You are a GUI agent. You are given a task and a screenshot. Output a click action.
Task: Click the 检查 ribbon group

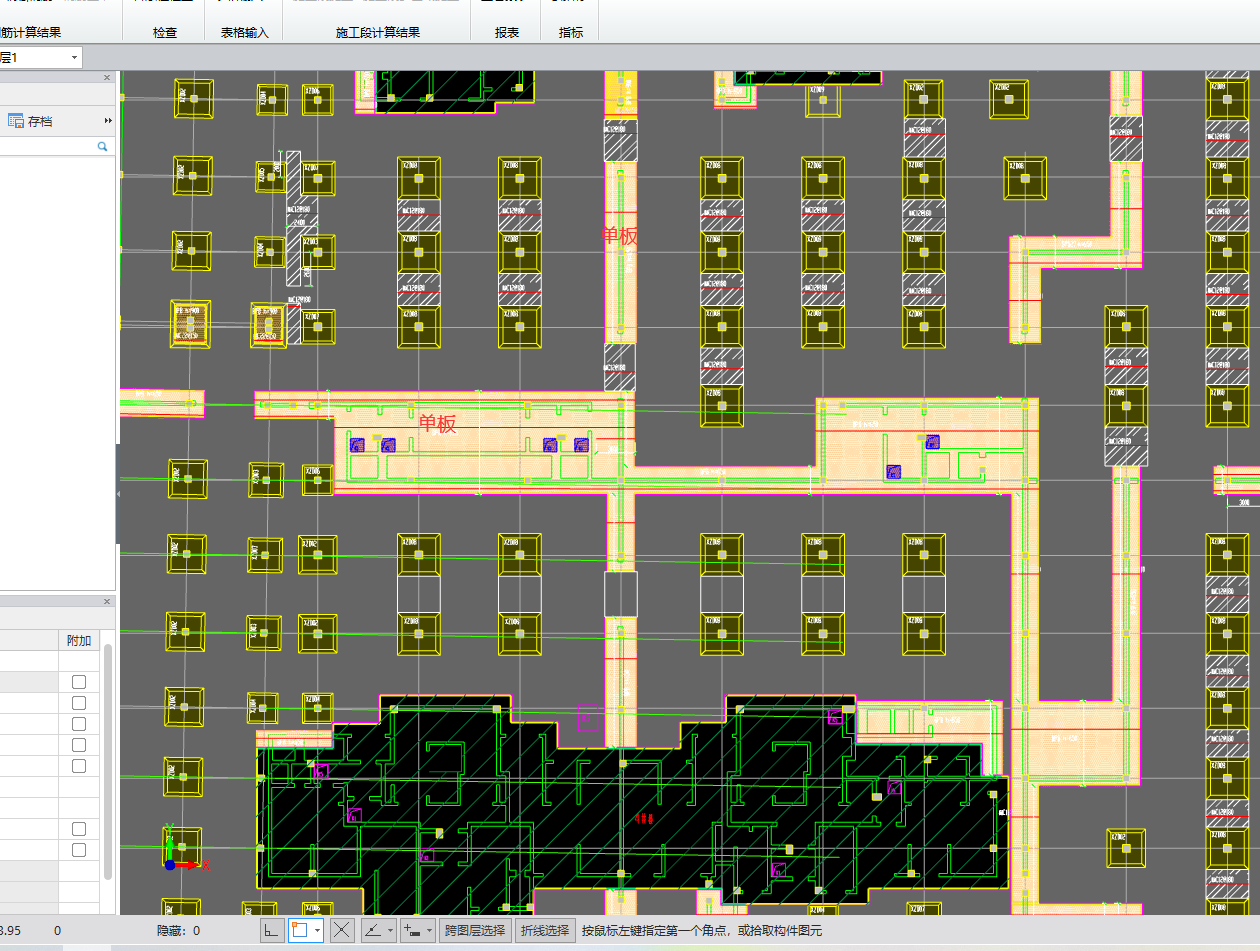click(x=165, y=33)
